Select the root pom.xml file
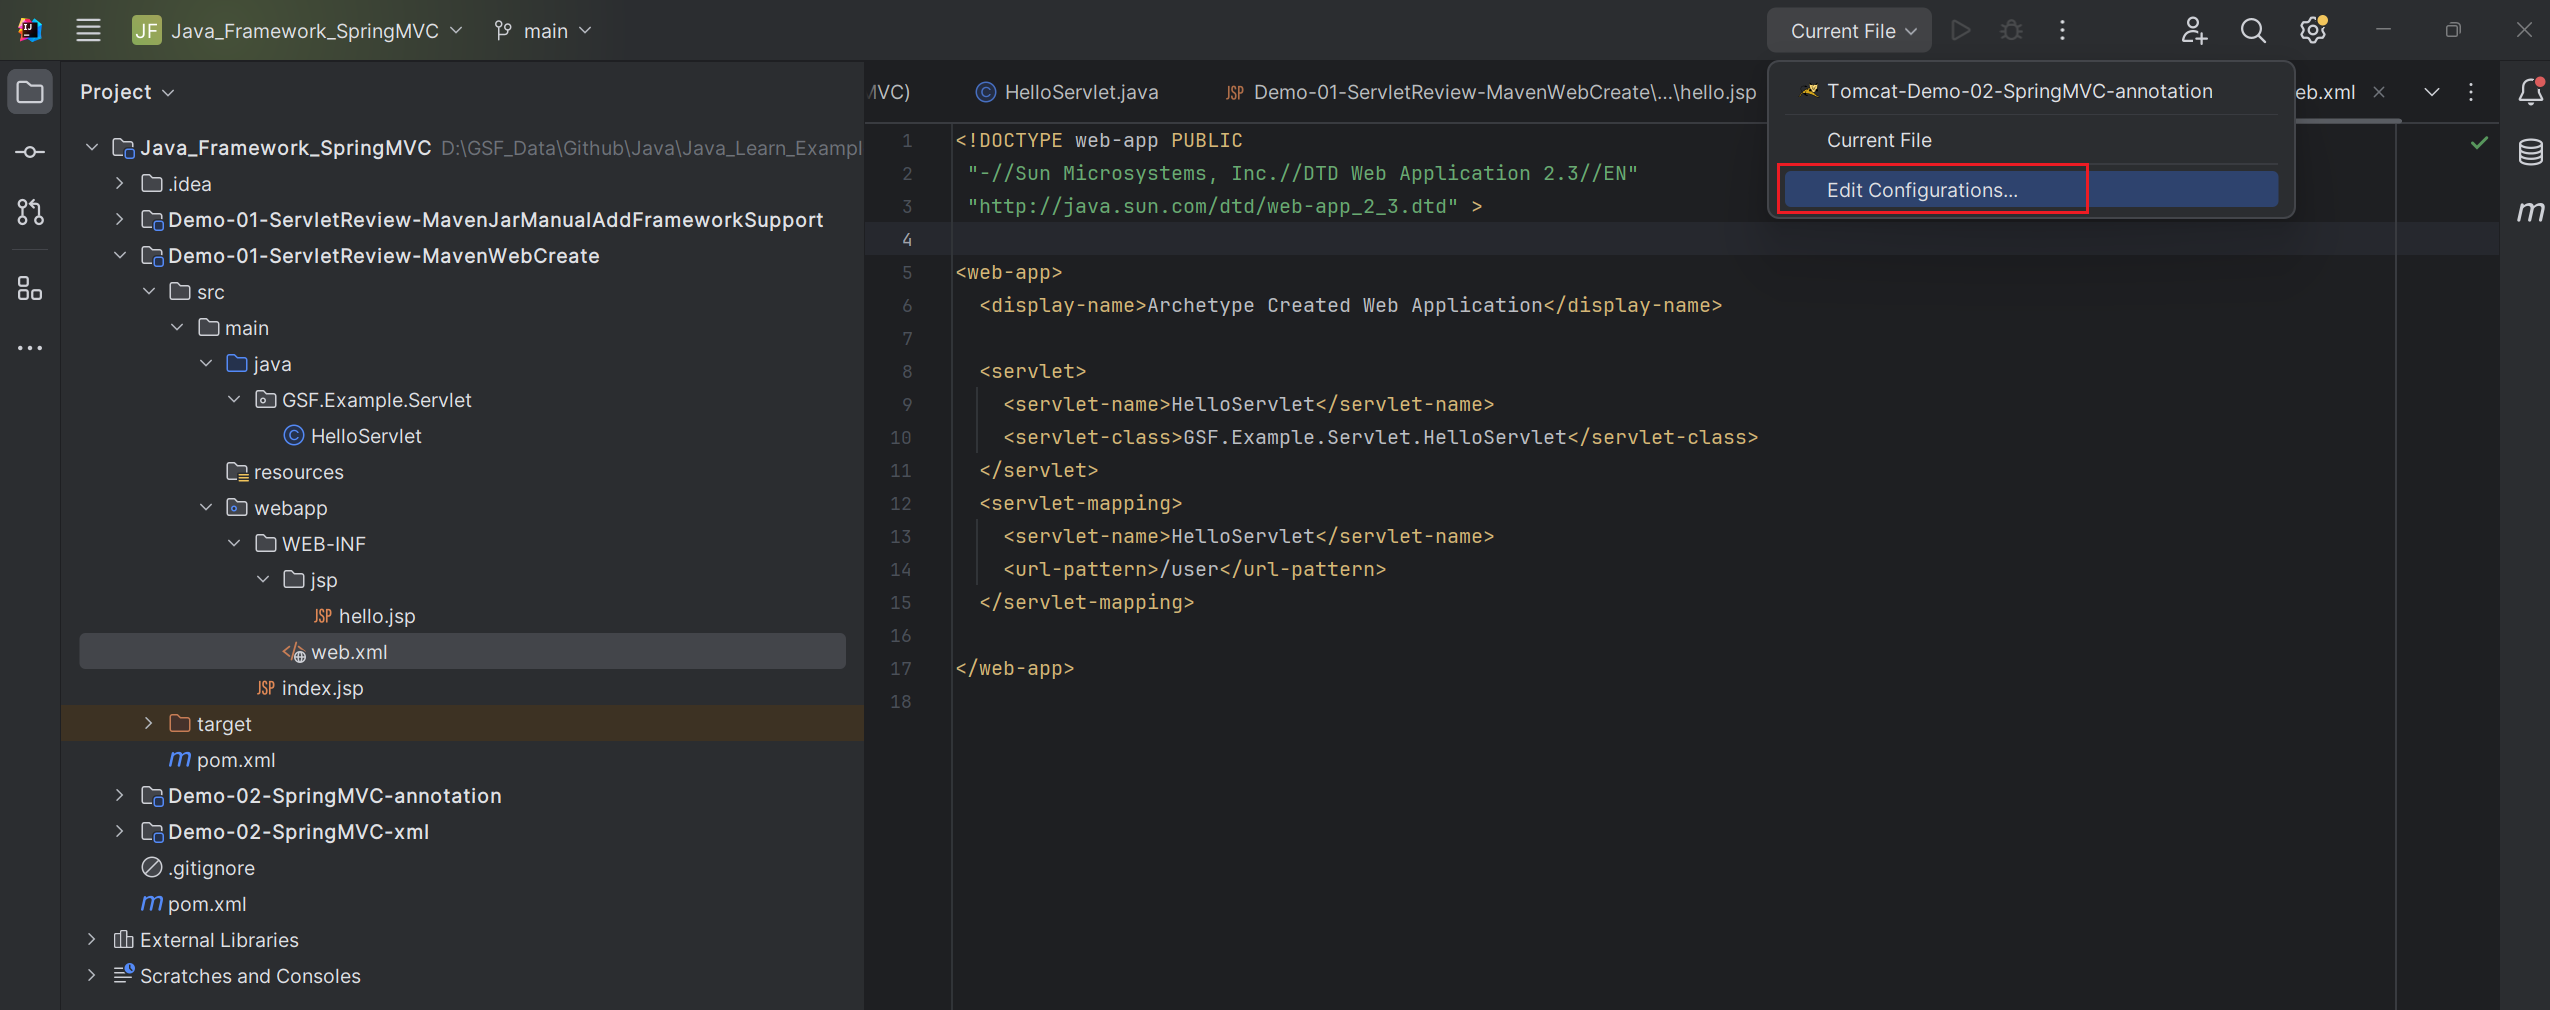Image resolution: width=2550 pixels, height=1010 pixels. 193,904
